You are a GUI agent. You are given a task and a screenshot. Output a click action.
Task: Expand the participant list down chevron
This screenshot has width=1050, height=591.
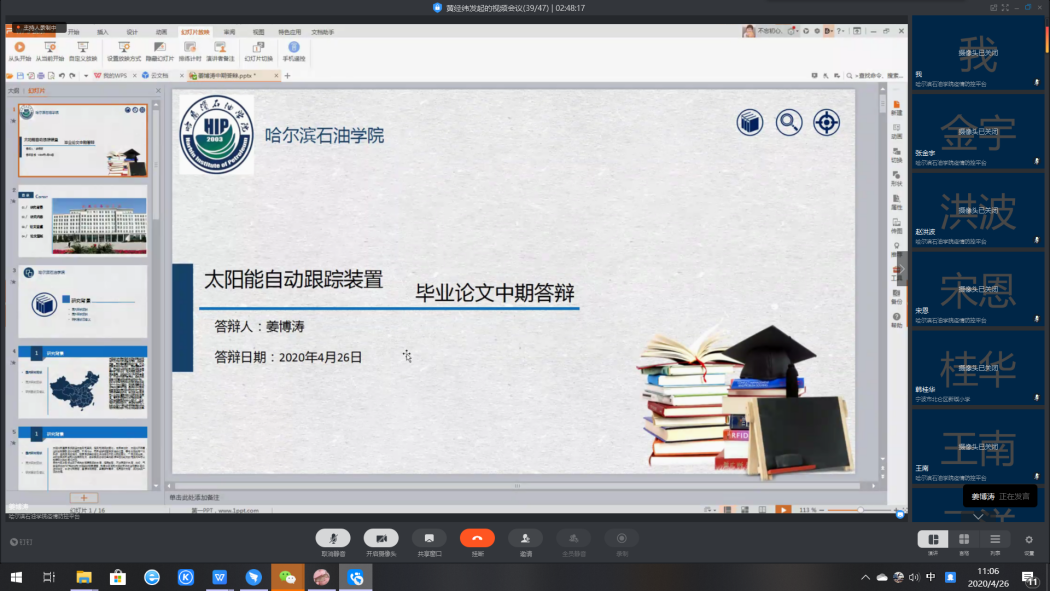click(978, 516)
